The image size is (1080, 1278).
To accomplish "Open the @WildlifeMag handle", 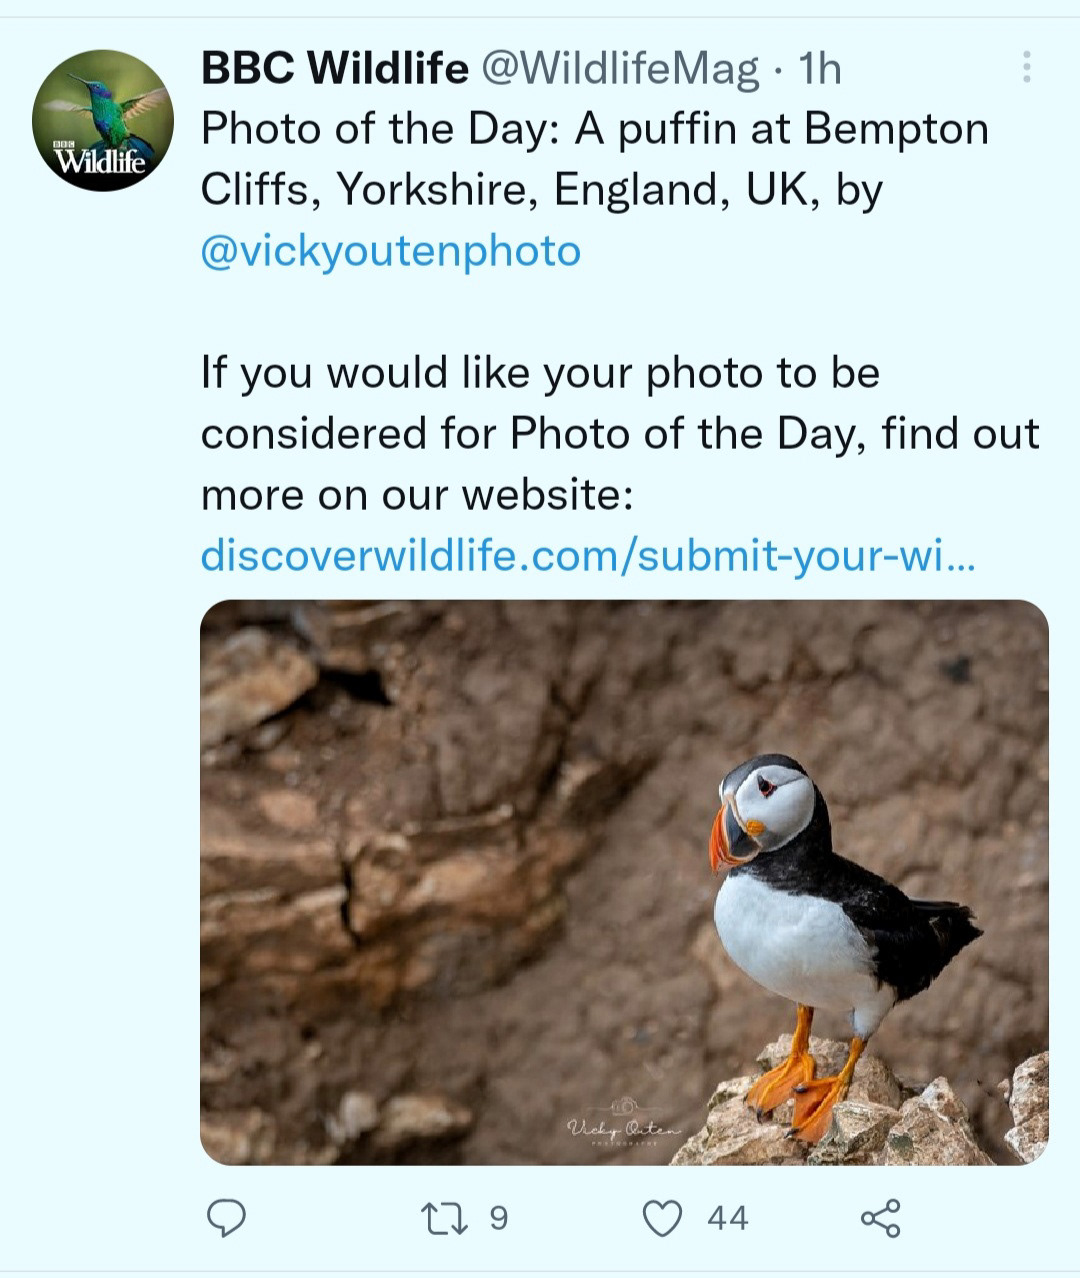I will (x=620, y=68).
